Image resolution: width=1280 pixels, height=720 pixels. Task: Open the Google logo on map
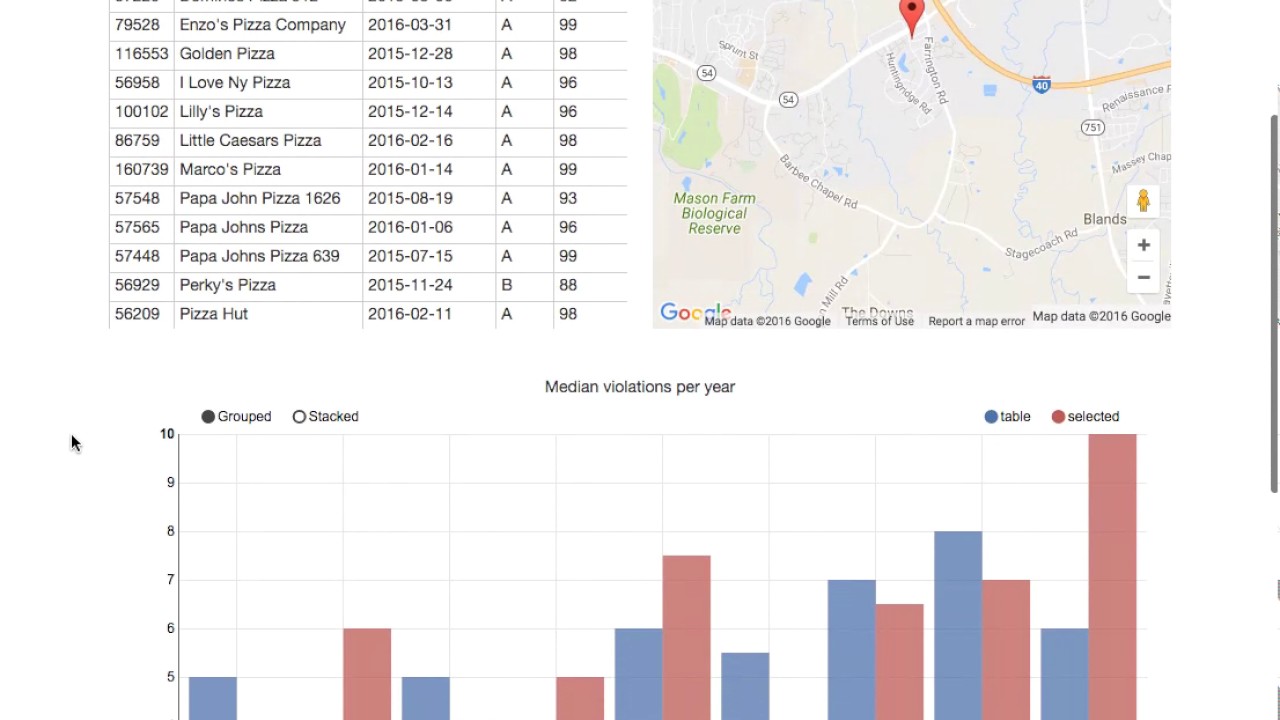pos(694,313)
